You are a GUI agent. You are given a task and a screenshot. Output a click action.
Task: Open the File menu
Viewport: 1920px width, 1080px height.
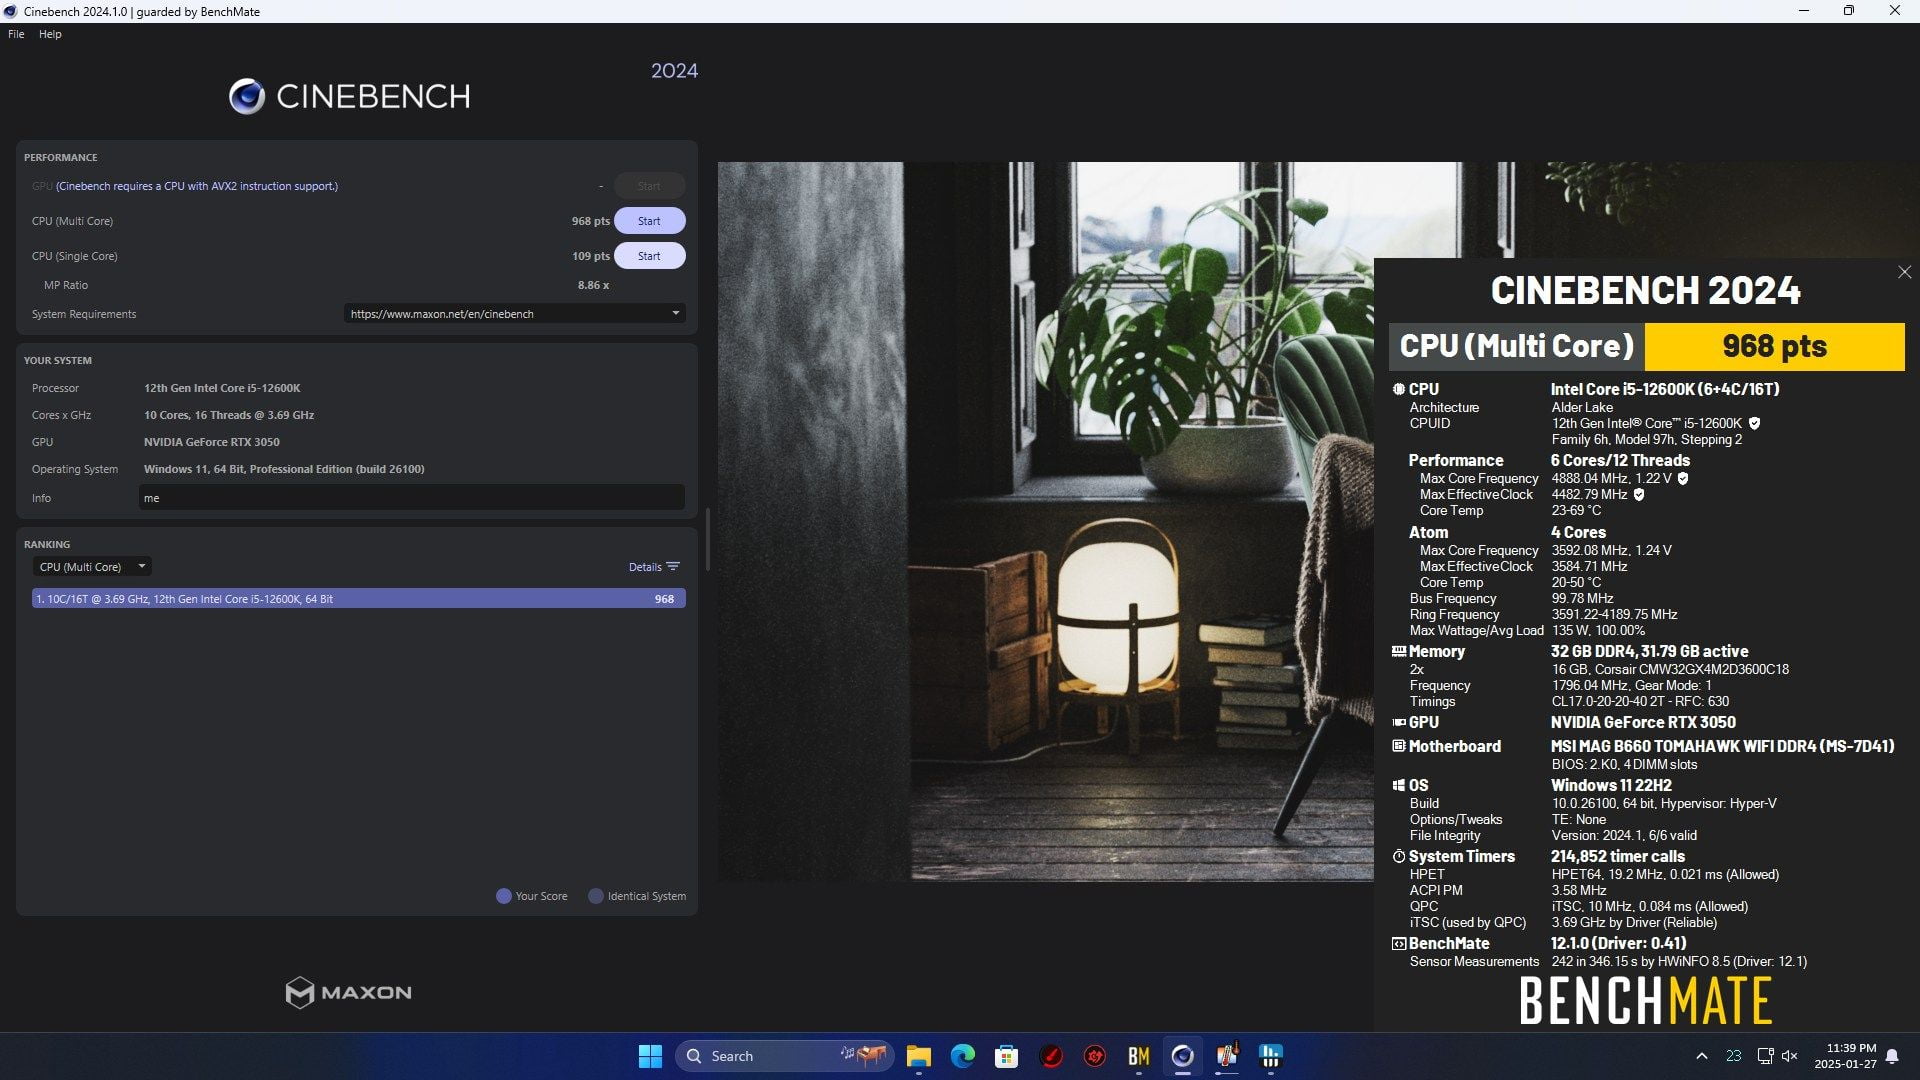(x=16, y=34)
